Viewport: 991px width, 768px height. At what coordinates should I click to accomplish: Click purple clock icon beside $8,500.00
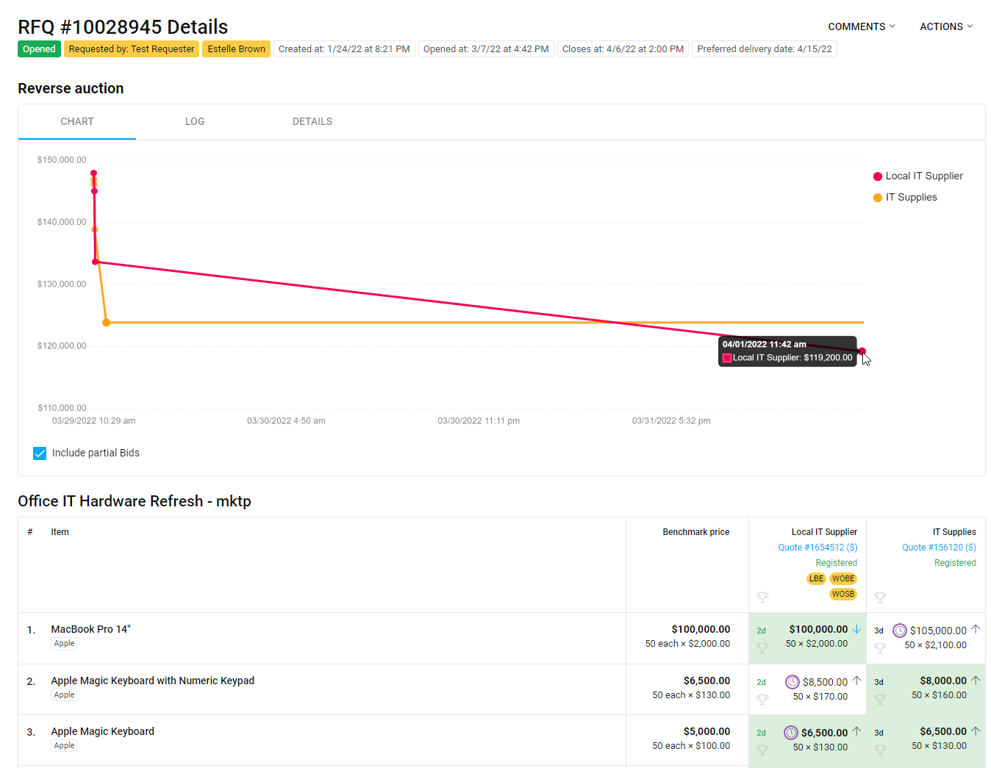pyautogui.click(x=792, y=682)
